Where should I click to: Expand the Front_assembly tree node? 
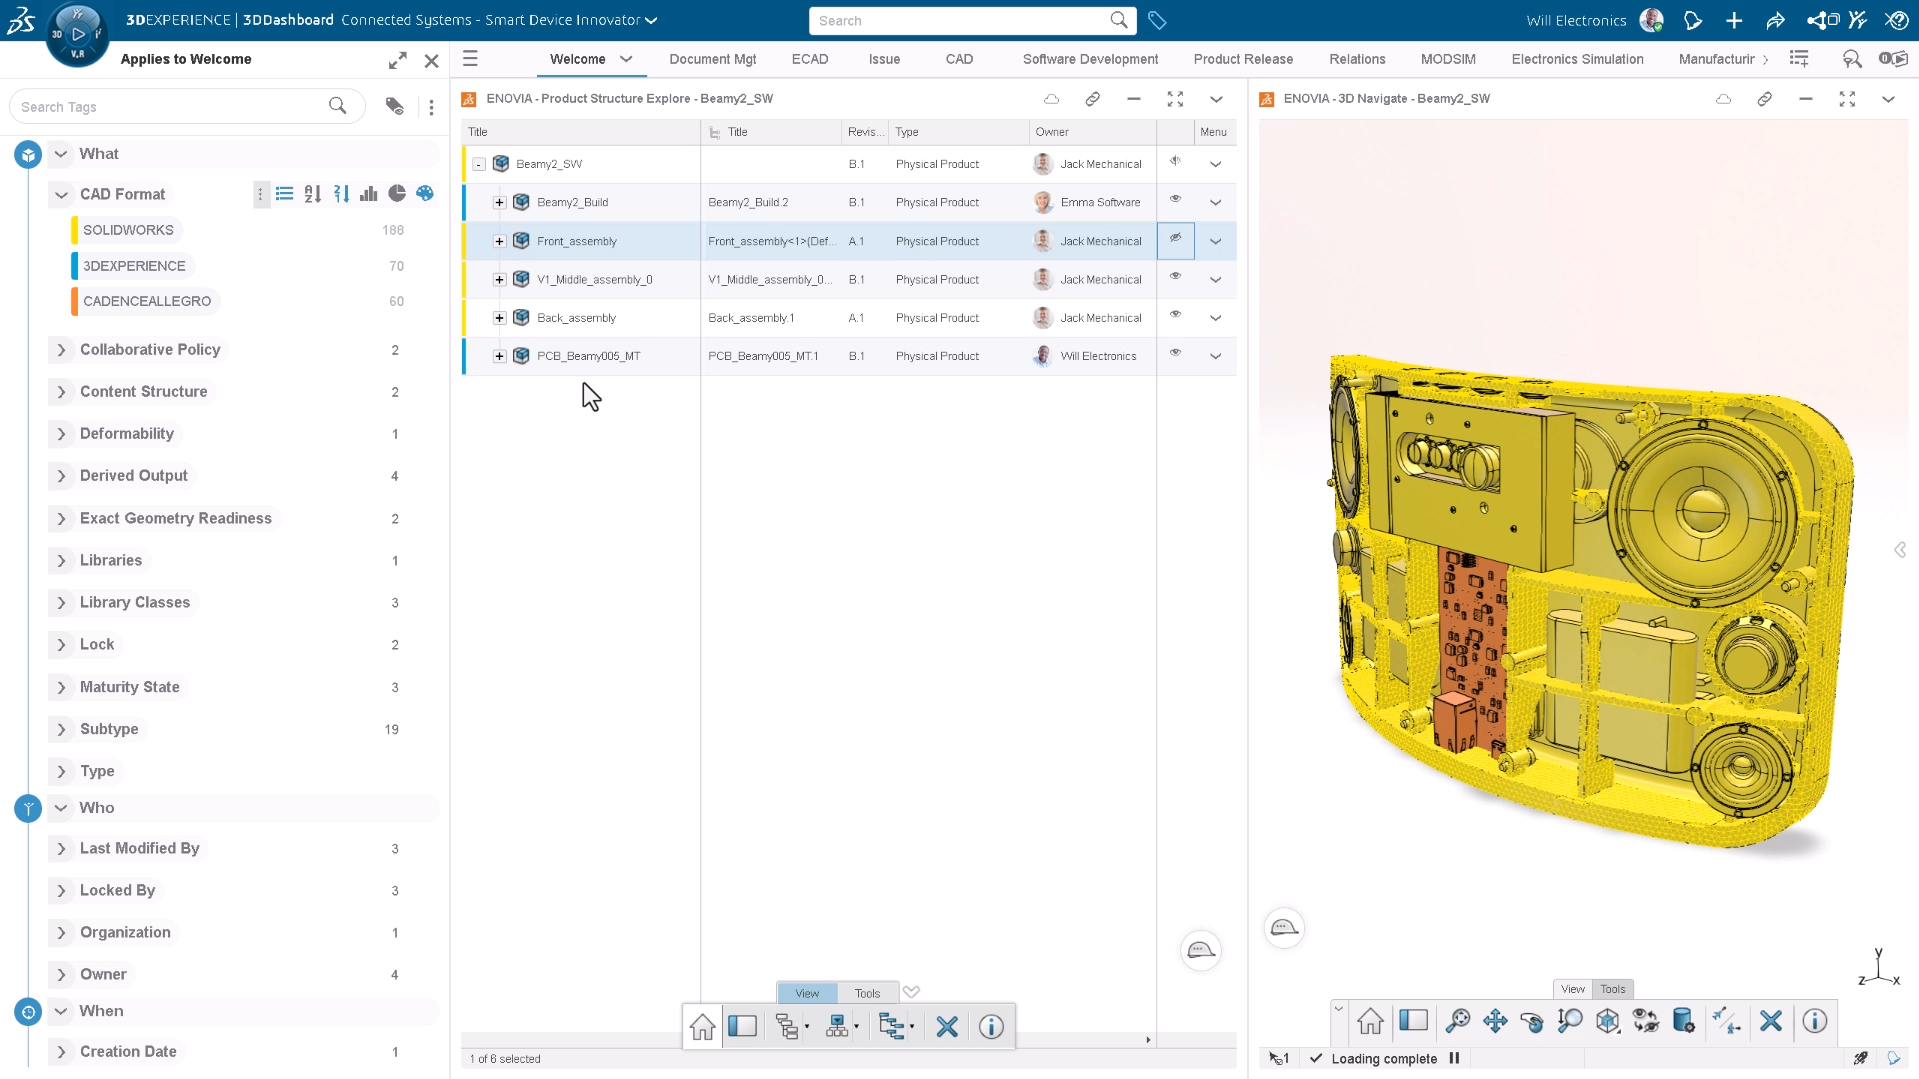coord(499,241)
